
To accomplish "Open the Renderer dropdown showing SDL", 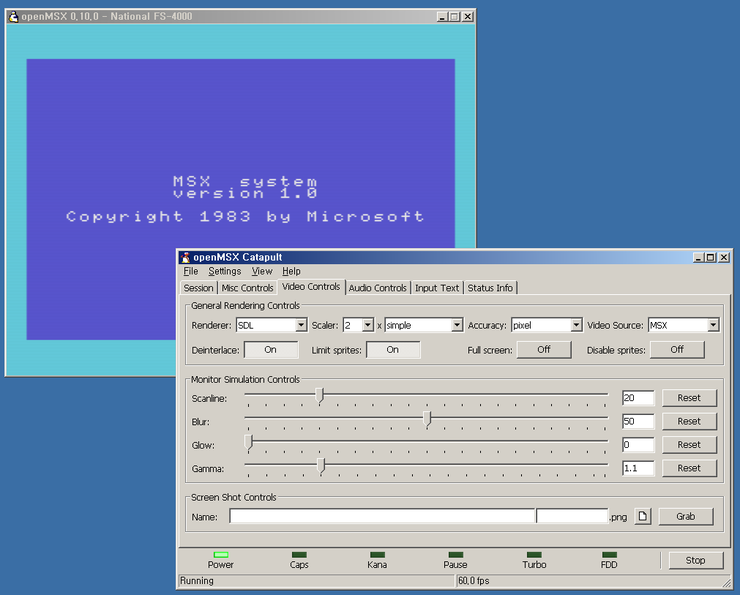I will click(x=272, y=325).
